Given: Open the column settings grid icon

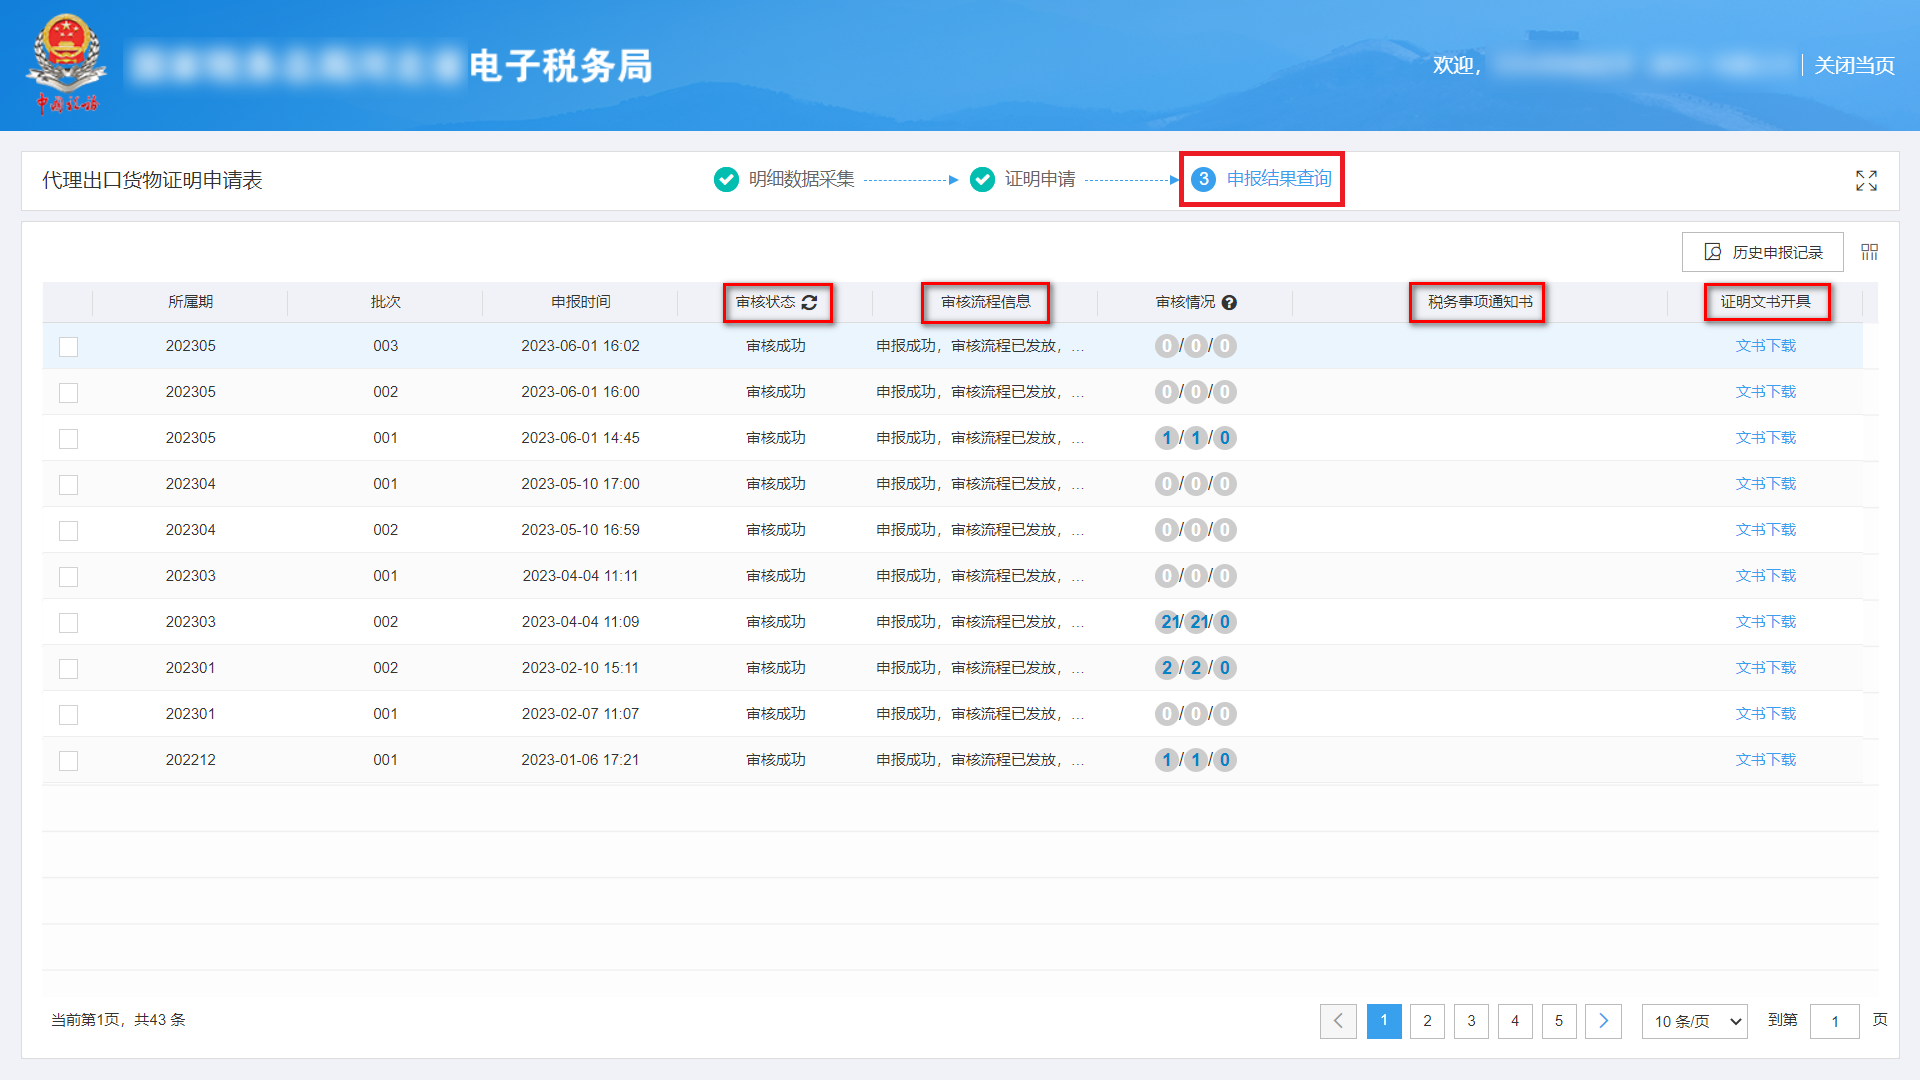Looking at the screenshot, I should (x=1869, y=252).
